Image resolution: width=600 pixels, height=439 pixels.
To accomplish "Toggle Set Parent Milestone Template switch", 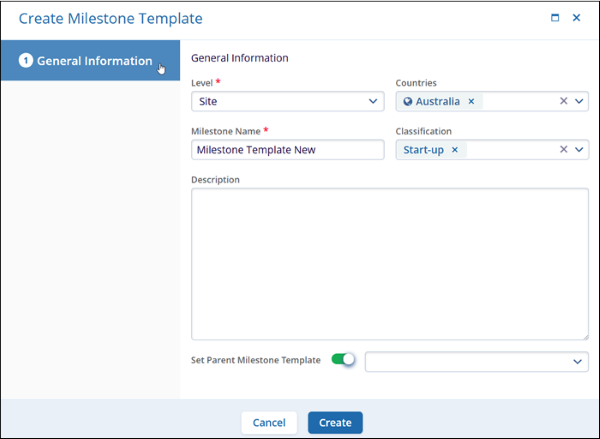I will point(343,360).
